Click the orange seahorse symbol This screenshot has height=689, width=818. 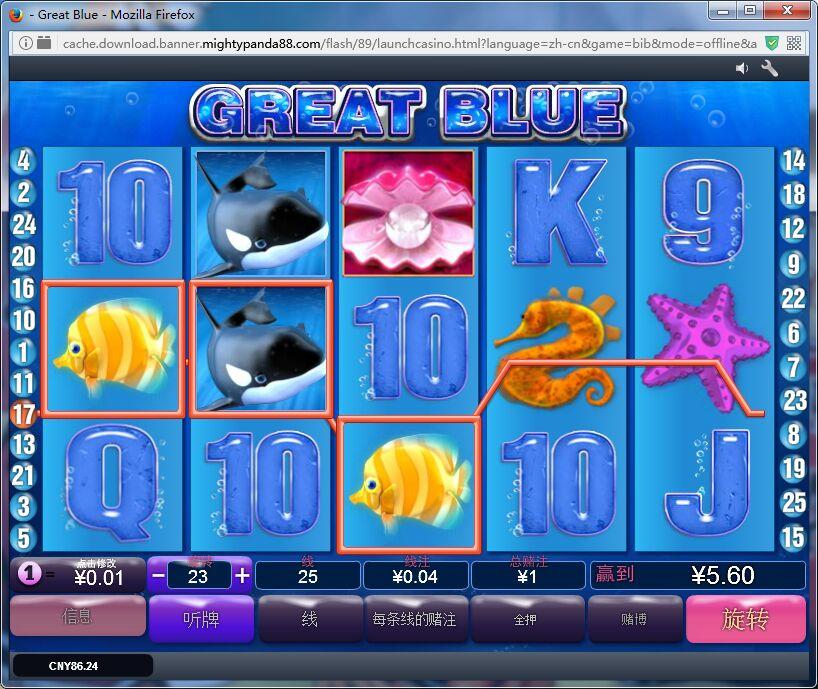[x=556, y=347]
